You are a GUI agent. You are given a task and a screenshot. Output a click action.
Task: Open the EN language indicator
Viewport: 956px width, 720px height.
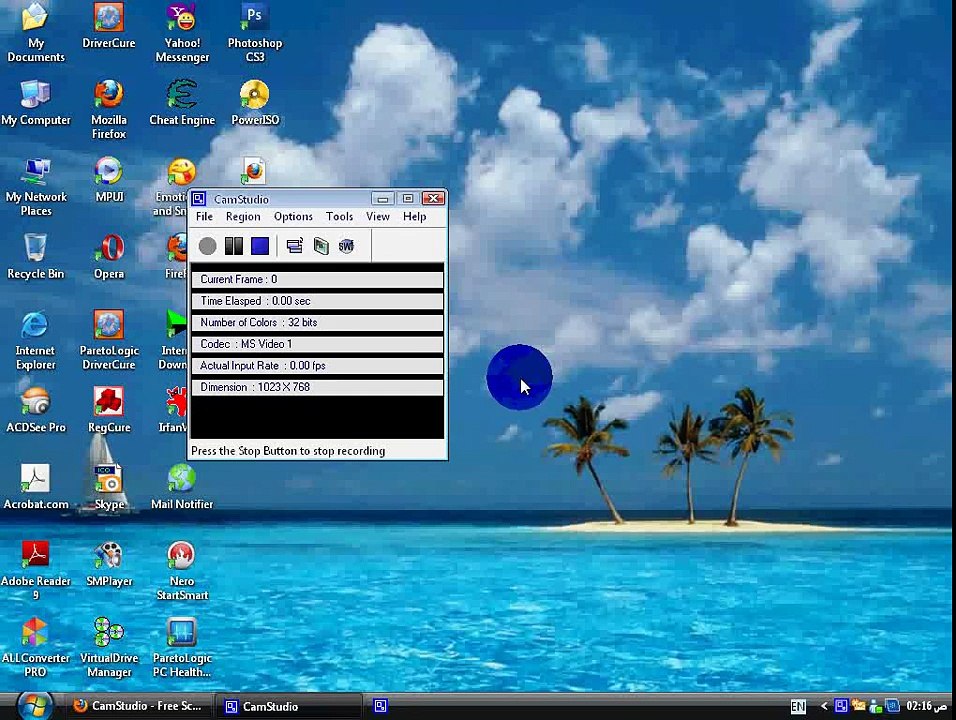pos(797,707)
